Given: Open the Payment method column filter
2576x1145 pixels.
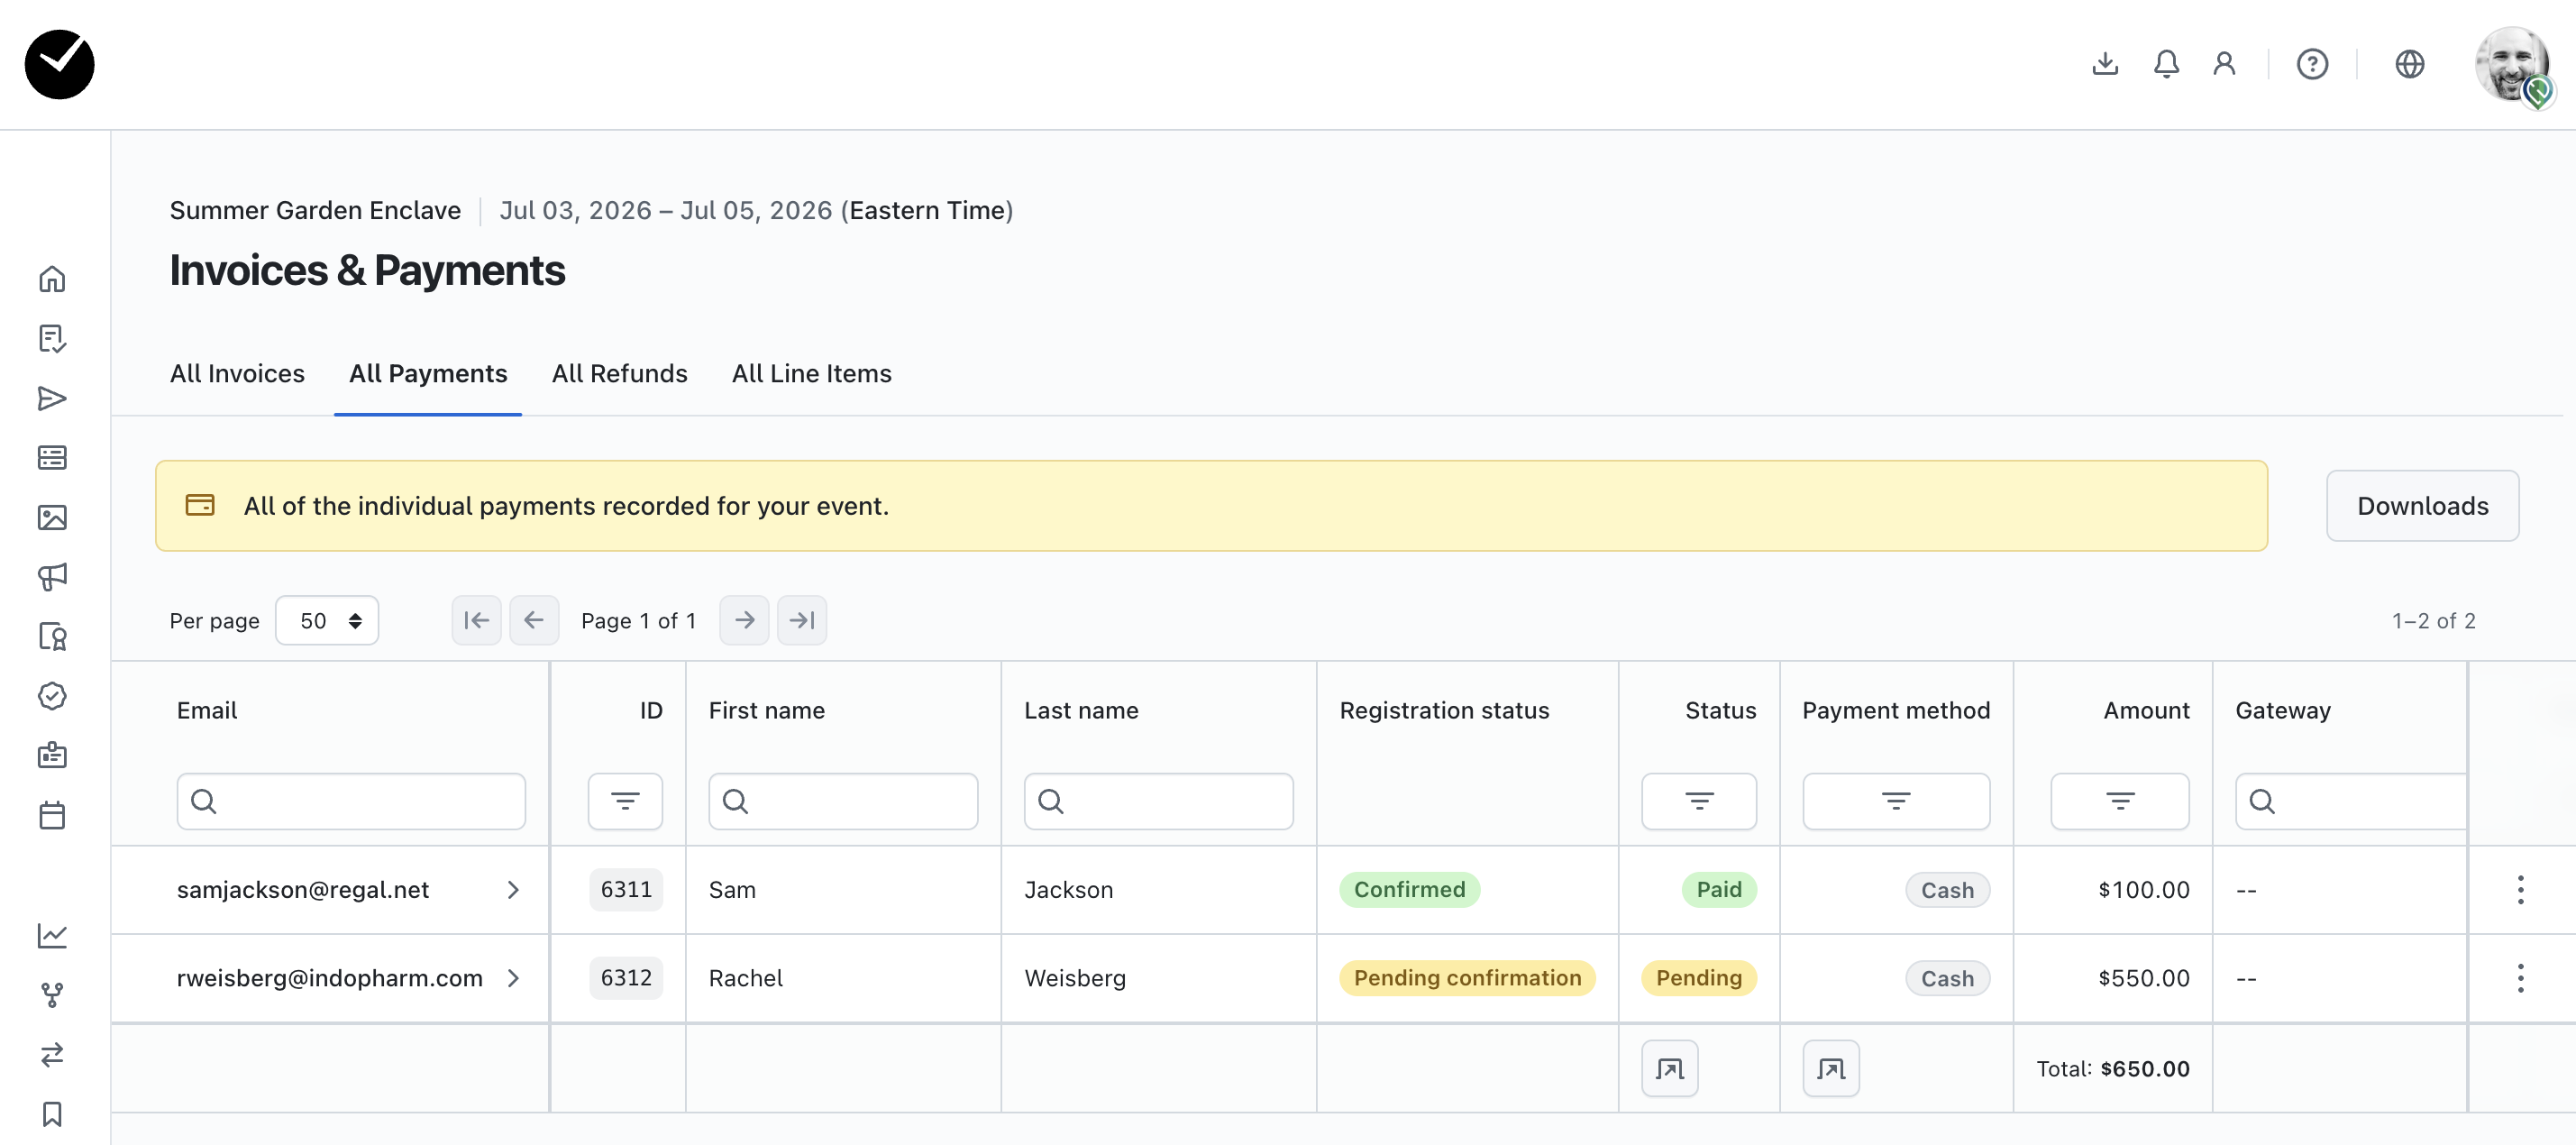Looking at the screenshot, I should (x=1895, y=800).
